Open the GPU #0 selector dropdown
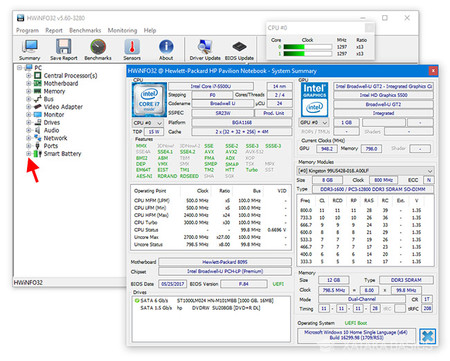Viewport: 450px width, 361px height. tap(313, 123)
